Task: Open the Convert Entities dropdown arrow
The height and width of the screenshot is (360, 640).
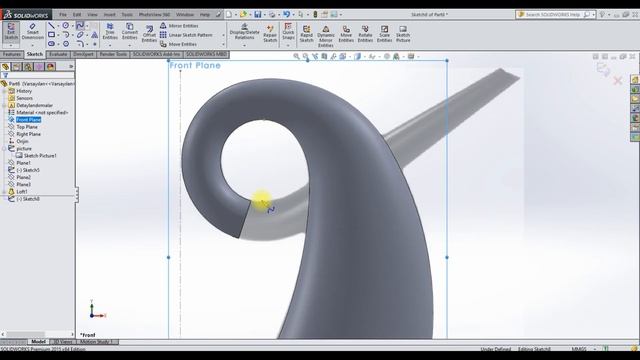Action: (130, 45)
